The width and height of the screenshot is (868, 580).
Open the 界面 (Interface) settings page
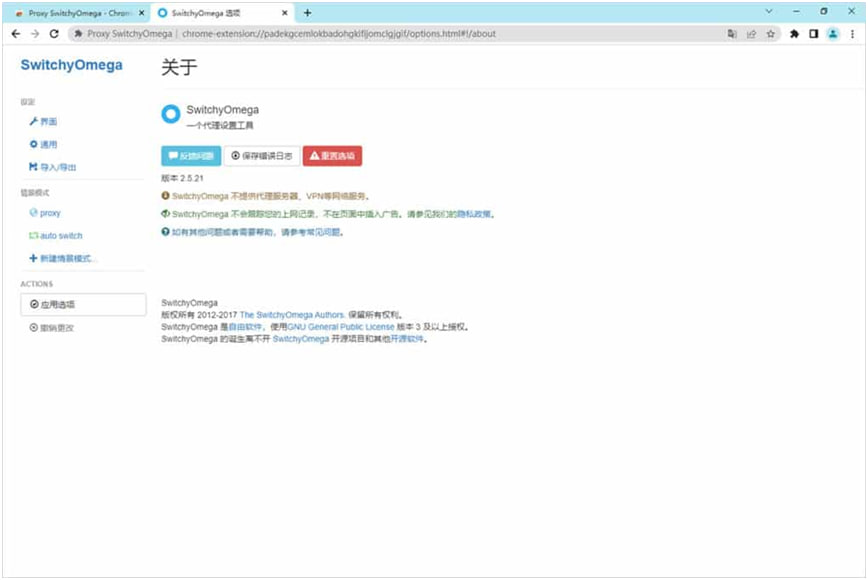coord(48,121)
